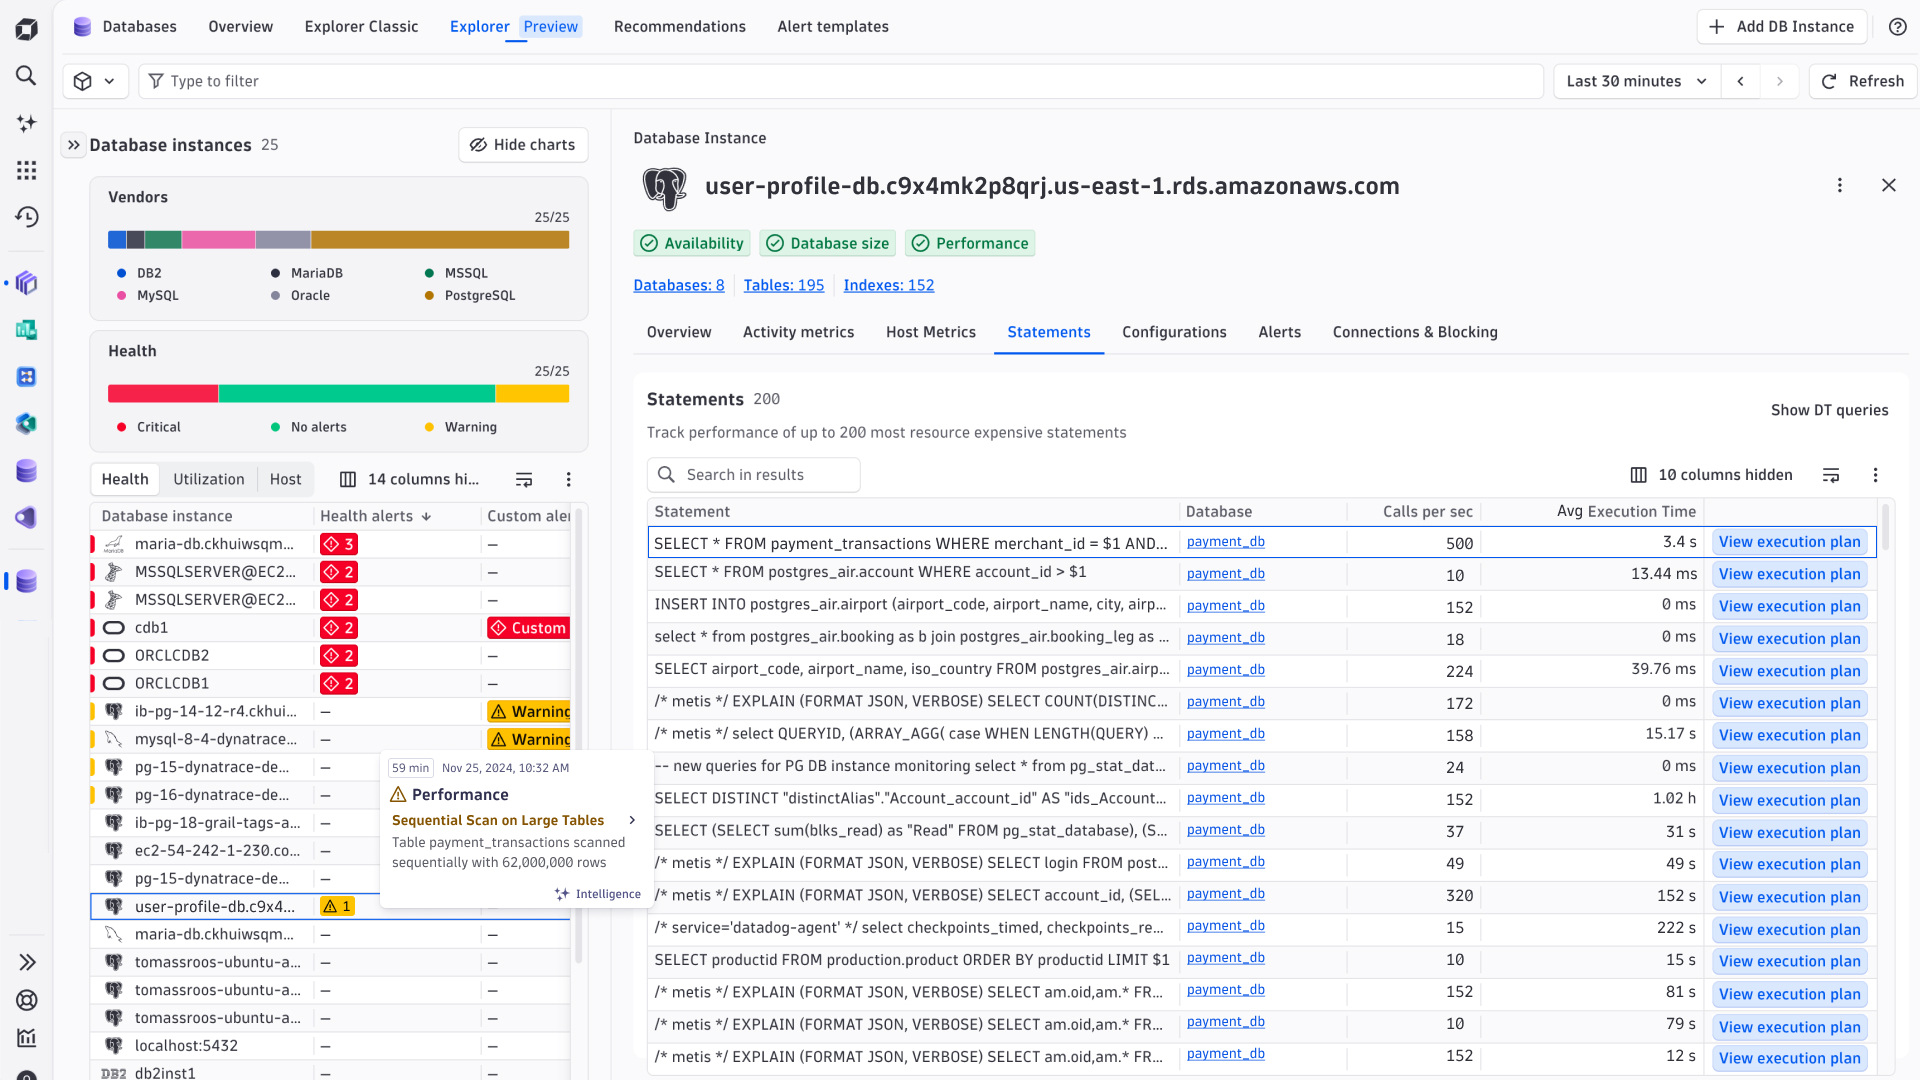Open the Configurations tab

1174,332
